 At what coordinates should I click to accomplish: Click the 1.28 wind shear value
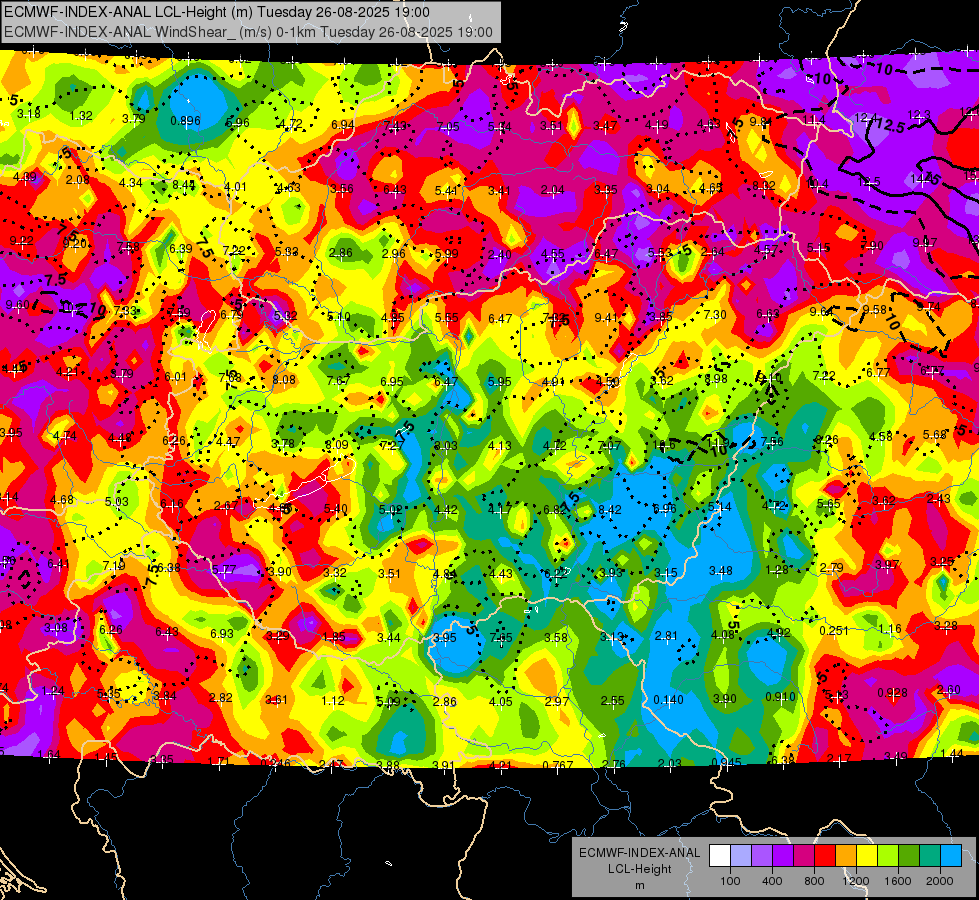(777, 570)
